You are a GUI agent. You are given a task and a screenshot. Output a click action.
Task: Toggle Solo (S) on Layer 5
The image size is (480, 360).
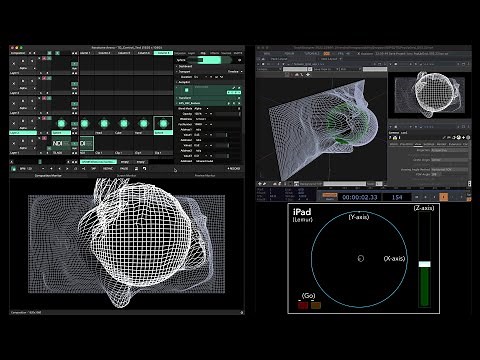coord(32,61)
